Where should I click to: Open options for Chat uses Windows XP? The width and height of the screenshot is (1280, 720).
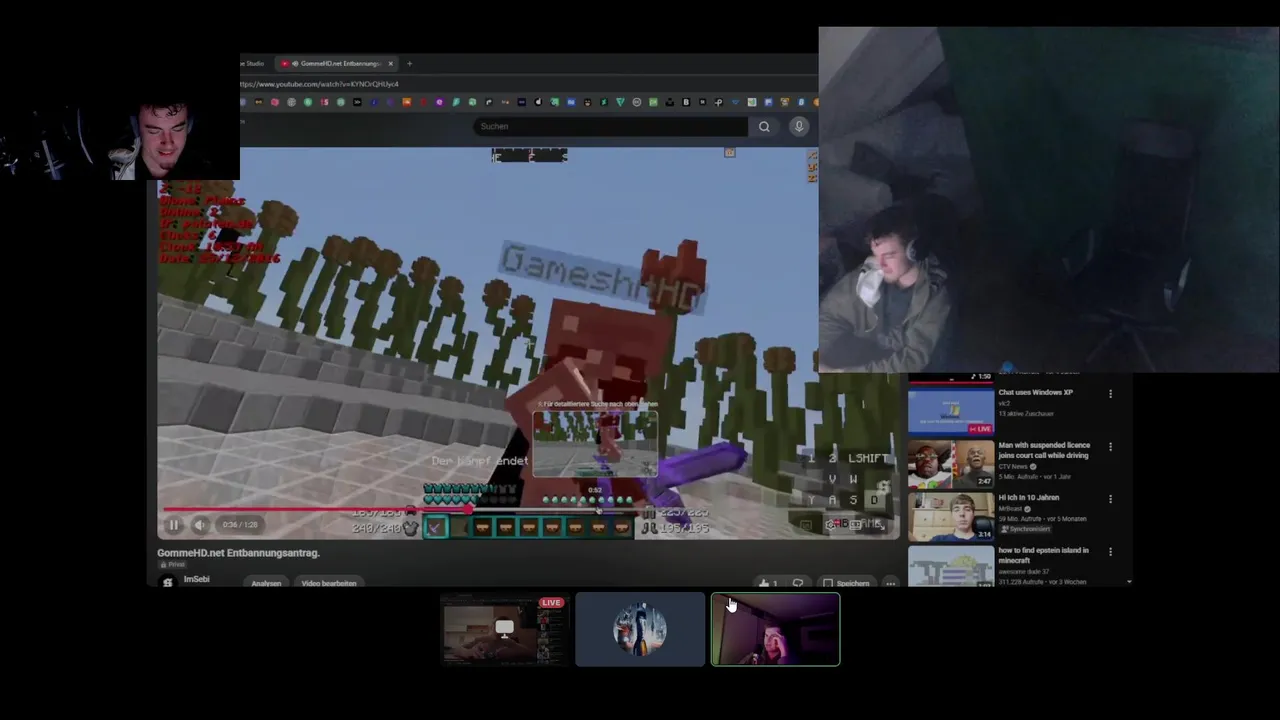[1110, 394]
